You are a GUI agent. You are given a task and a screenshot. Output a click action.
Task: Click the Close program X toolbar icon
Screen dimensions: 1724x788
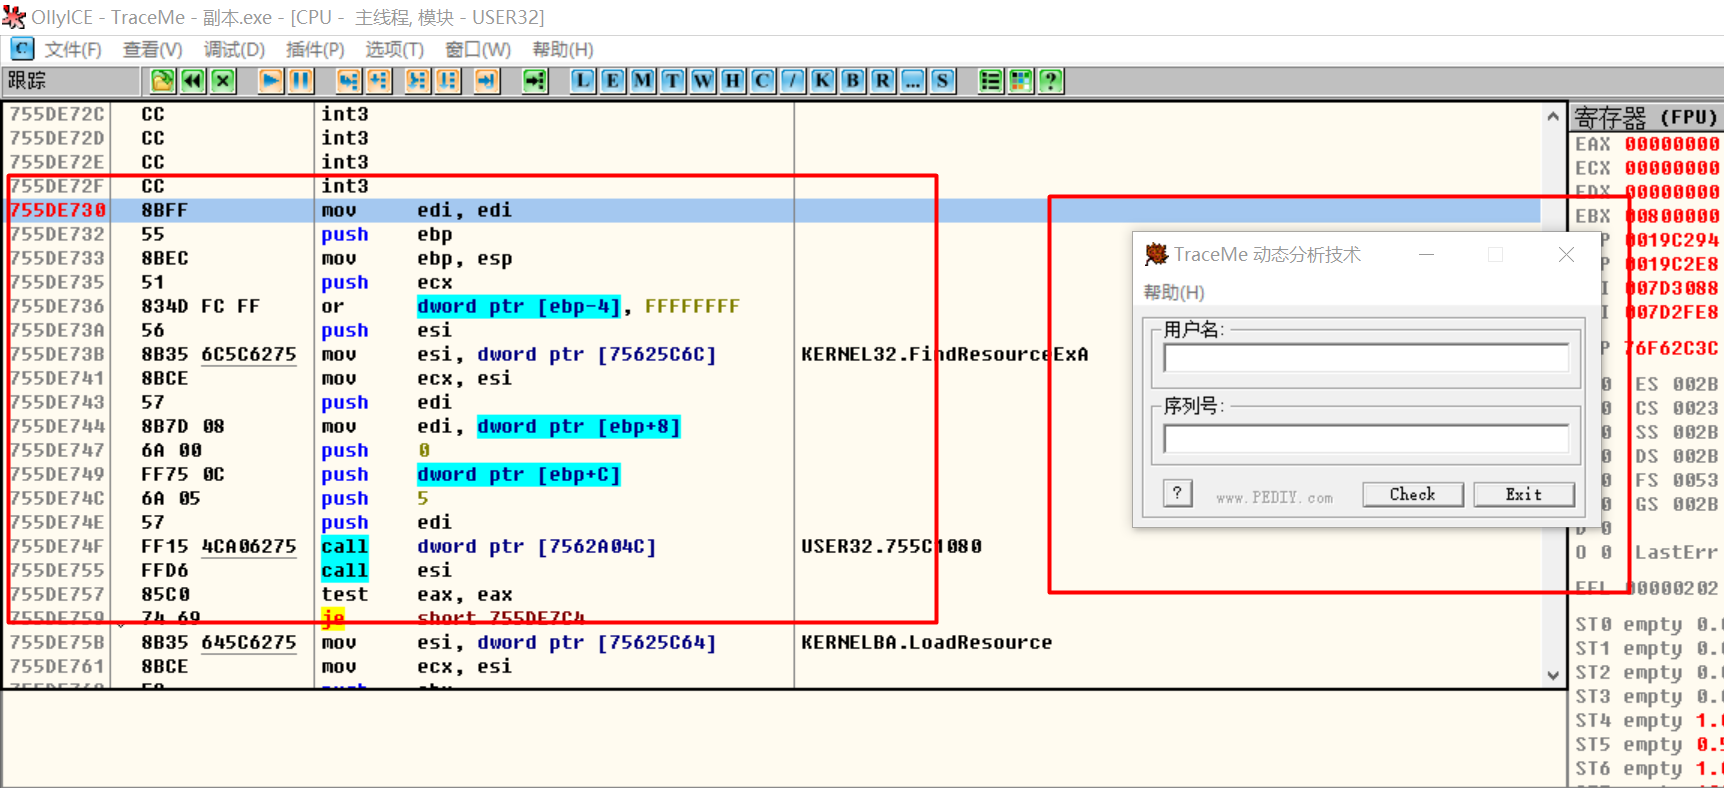click(223, 81)
